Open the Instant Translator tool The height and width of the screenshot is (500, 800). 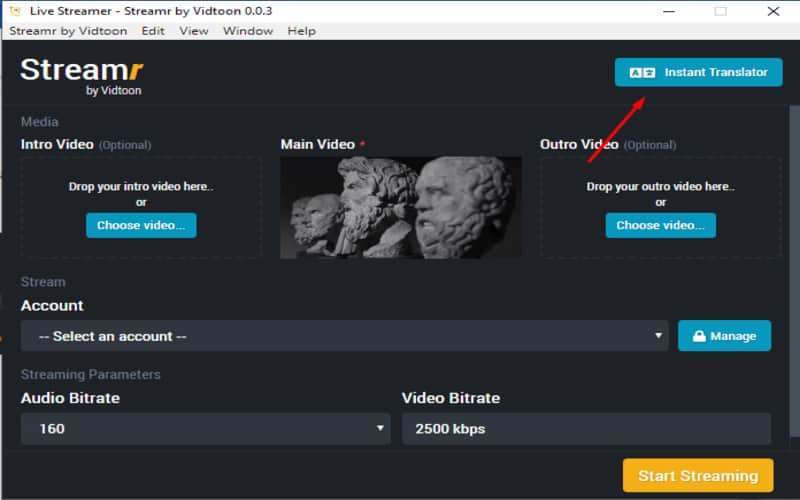[698, 72]
